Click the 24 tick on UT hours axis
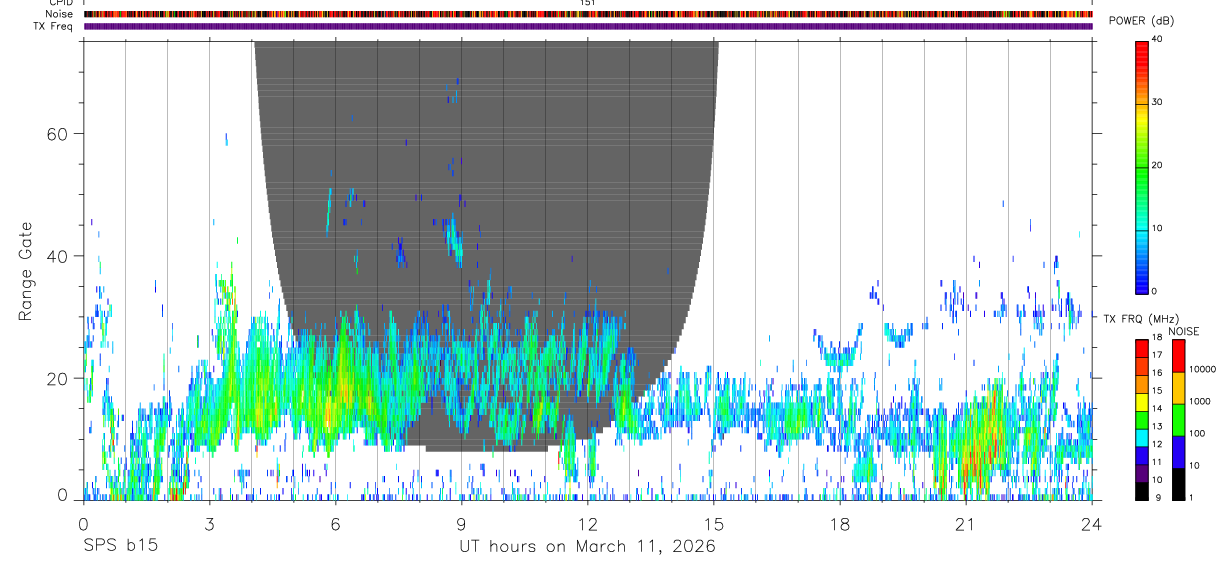Screen dimensions: 1228x567 (1092, 524)
